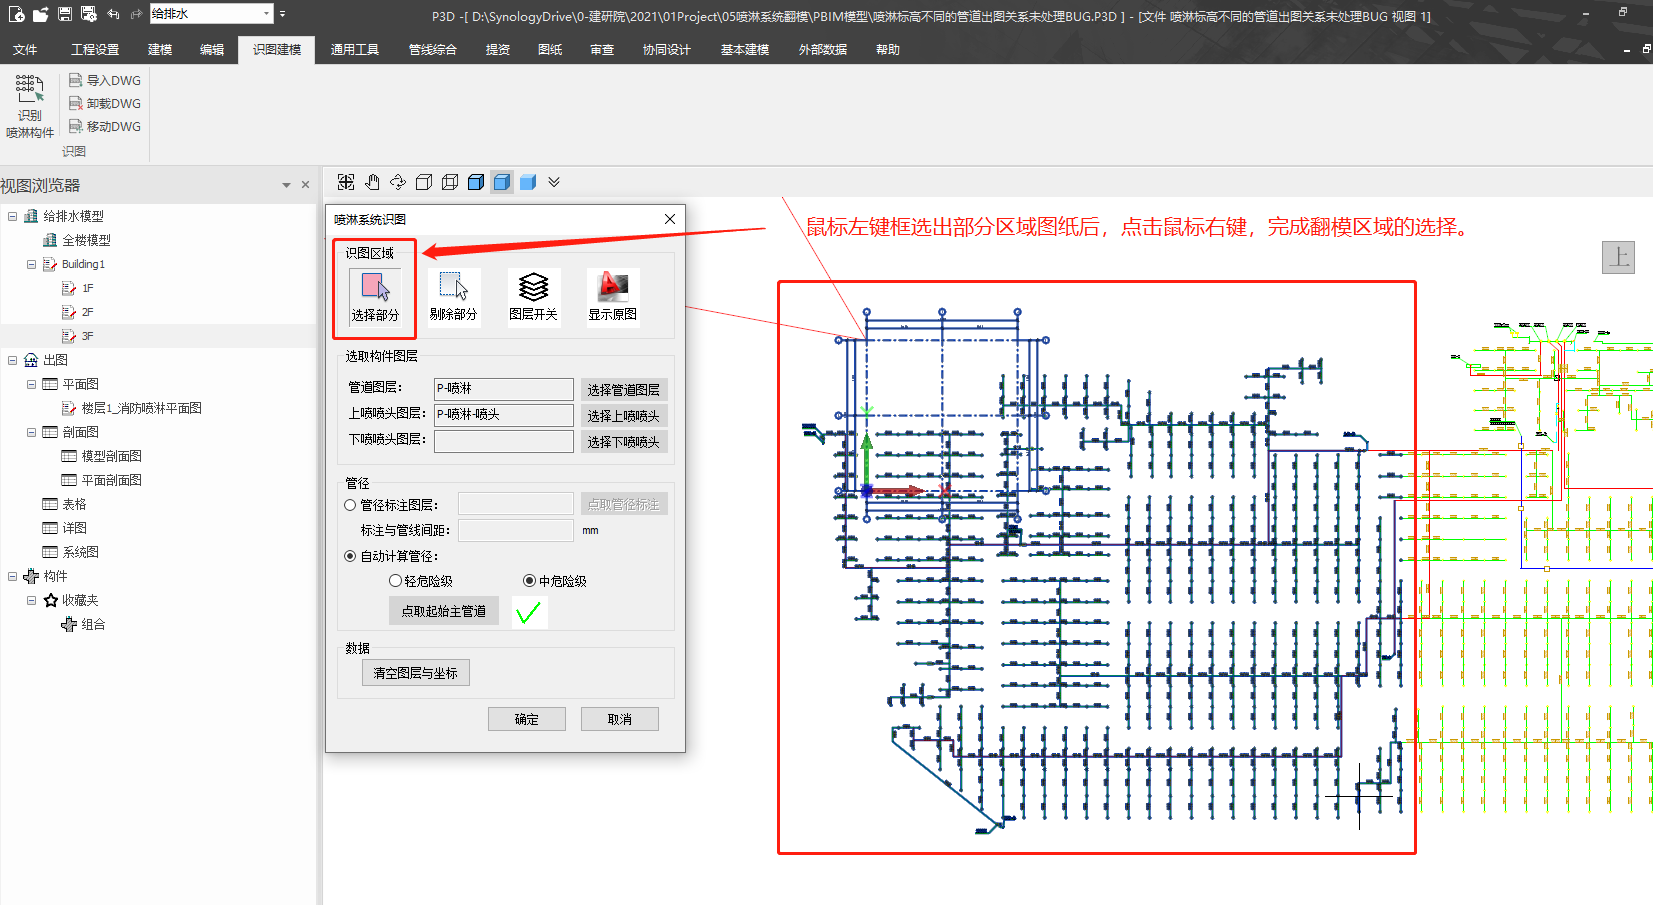Click the 识别喷淋构件 ribbon icon
The width and height of the screenshot is (1653, 905).
(29, 105)
